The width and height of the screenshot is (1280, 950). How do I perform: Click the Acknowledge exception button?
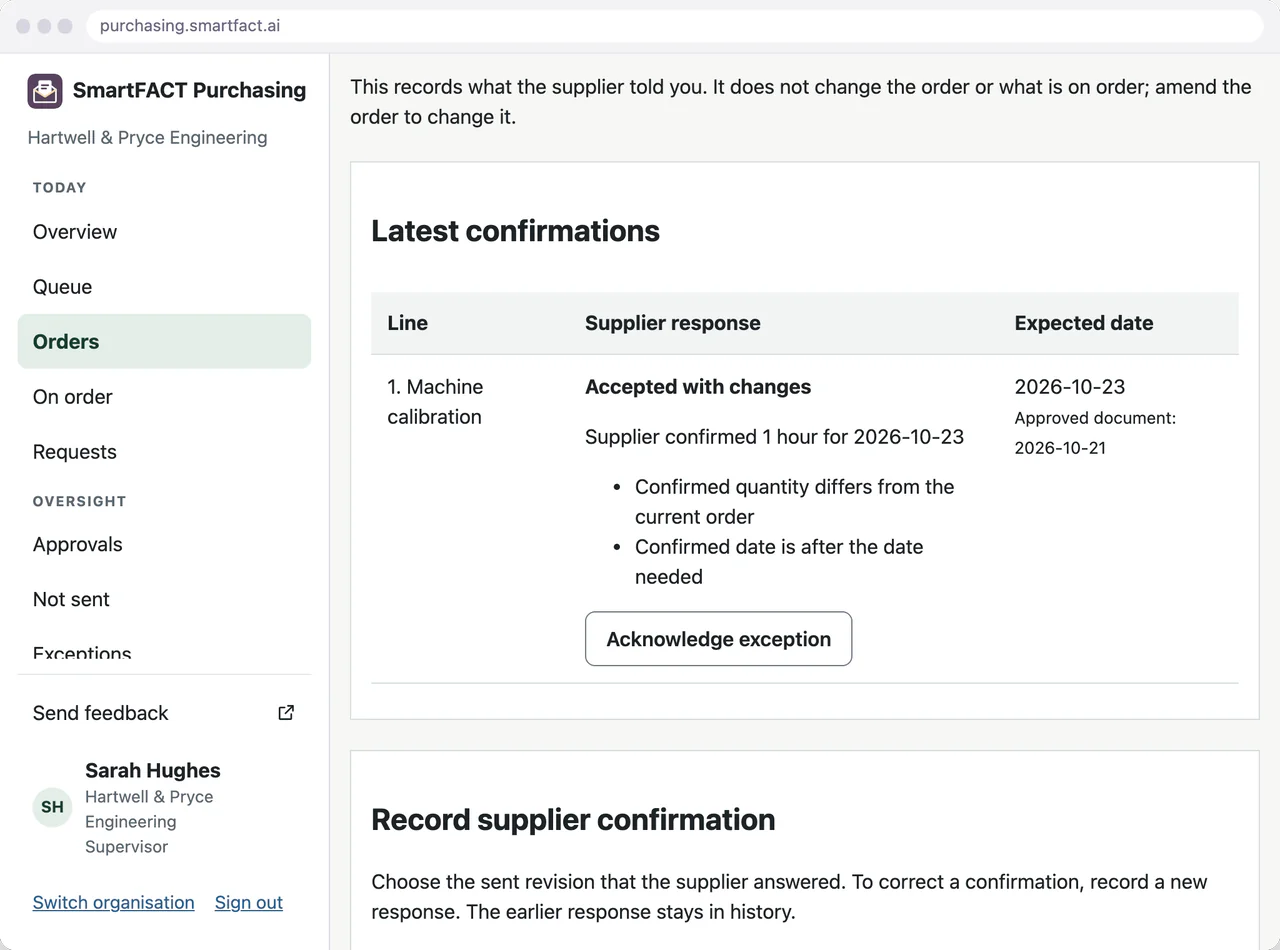718,639
